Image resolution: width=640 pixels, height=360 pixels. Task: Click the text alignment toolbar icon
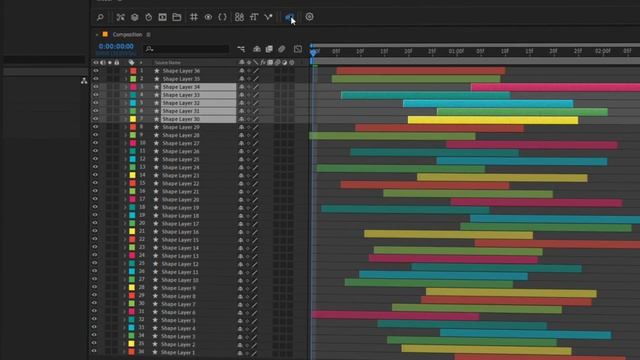pos(254,17)
